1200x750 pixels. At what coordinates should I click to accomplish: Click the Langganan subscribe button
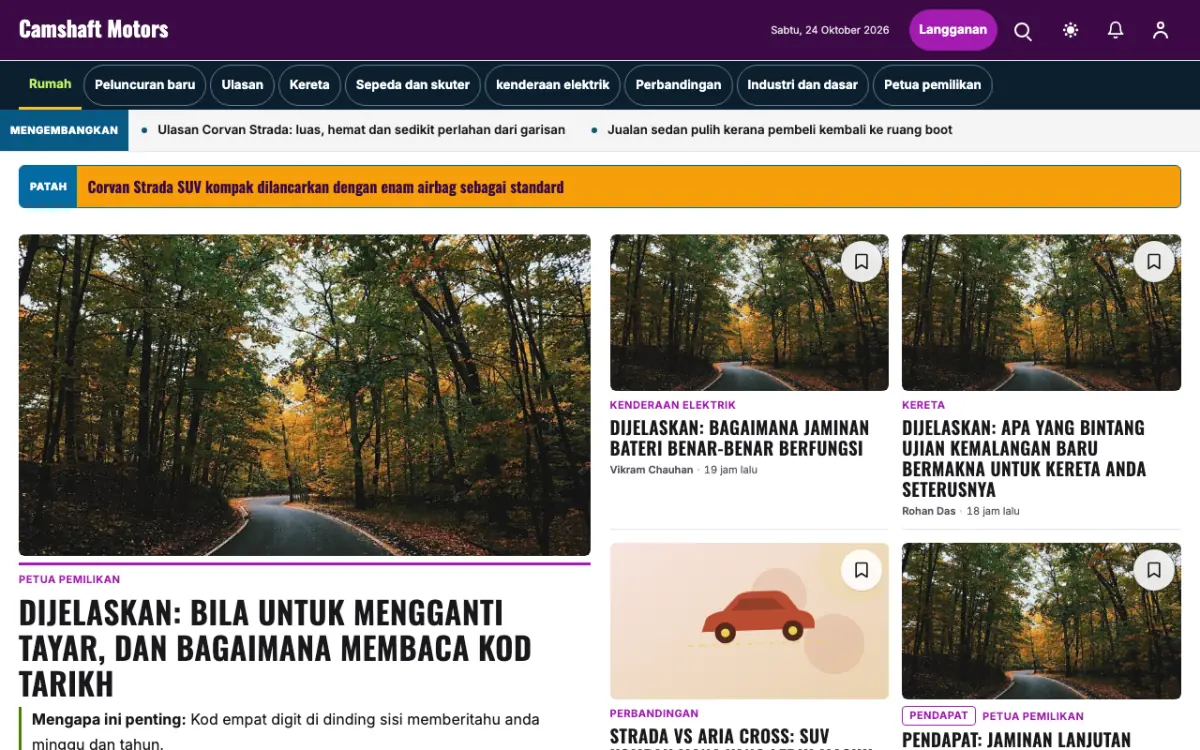pyautogui.click(x=953, y=30)
